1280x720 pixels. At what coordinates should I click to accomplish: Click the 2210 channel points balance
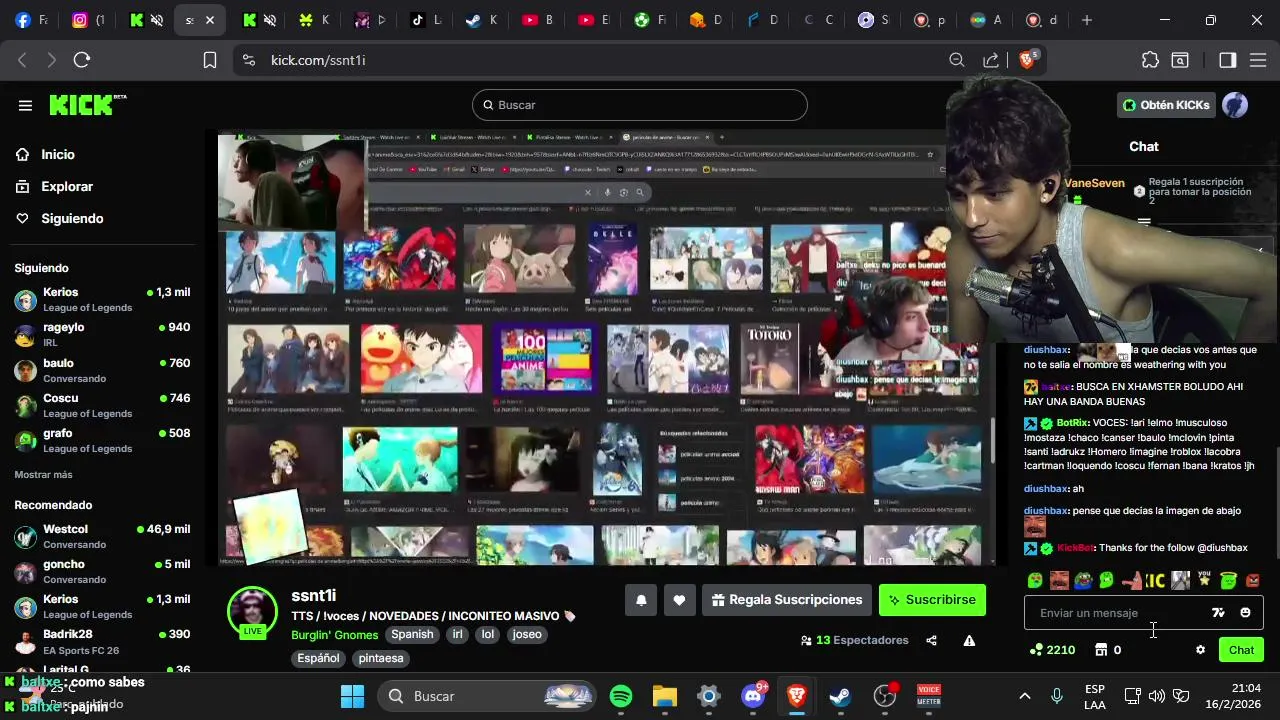[x=1052, y=650]
